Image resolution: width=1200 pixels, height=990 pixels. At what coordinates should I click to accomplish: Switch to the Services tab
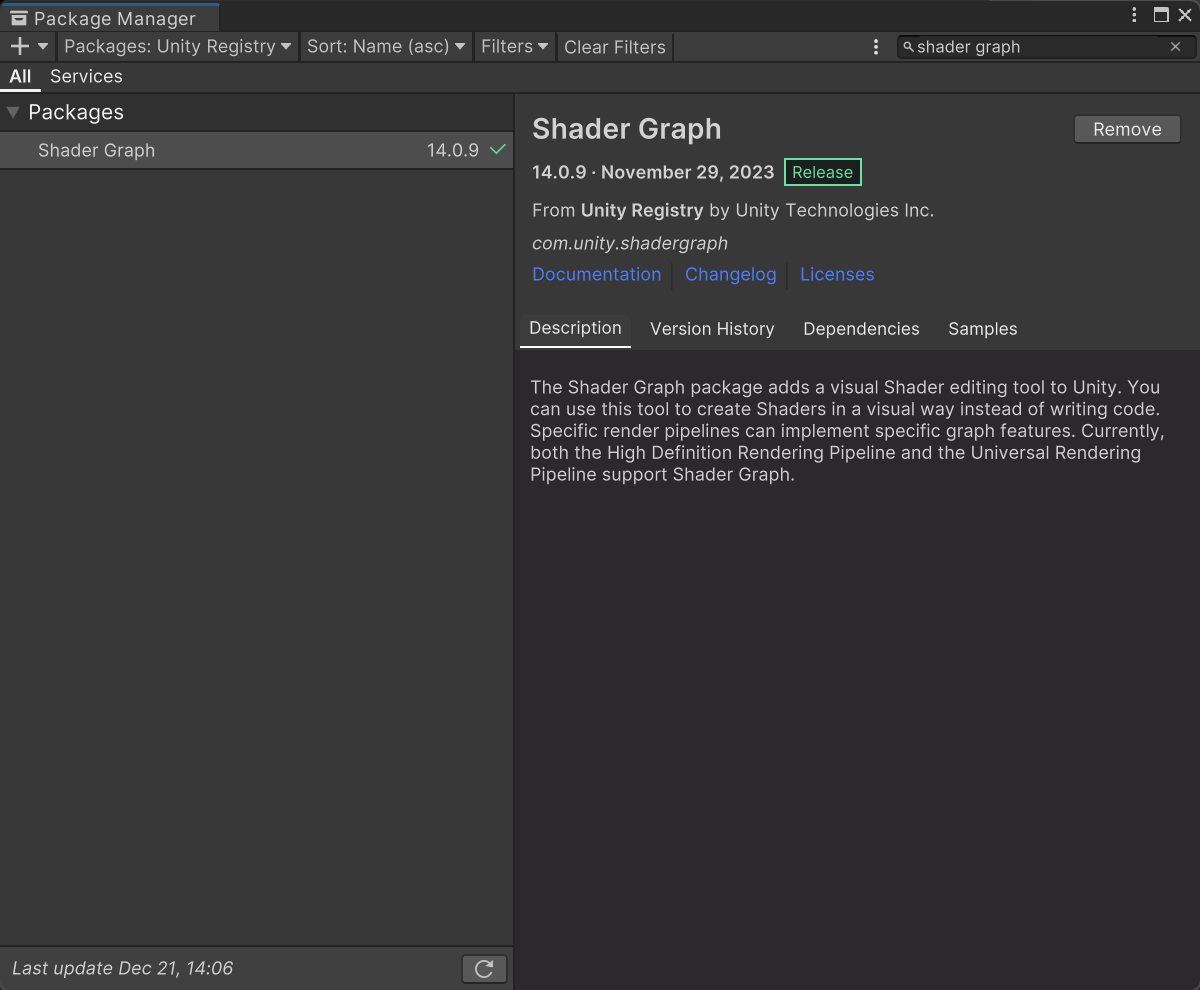[x=86, y=76]
